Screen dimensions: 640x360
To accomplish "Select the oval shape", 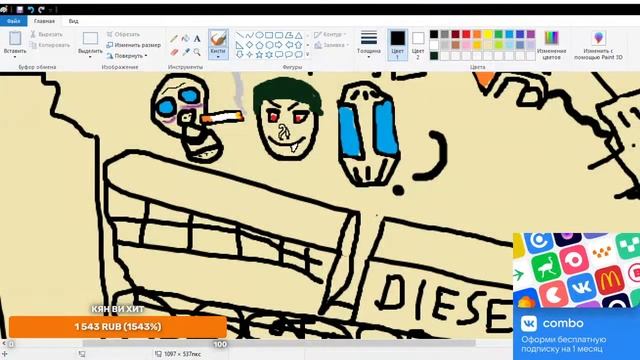I will tap(260, 36).
